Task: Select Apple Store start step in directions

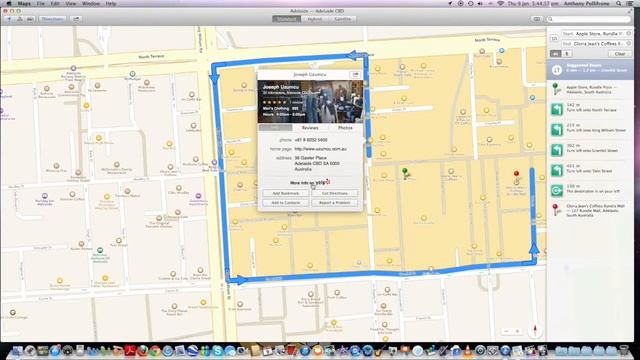Action: [x=590, y=89]
